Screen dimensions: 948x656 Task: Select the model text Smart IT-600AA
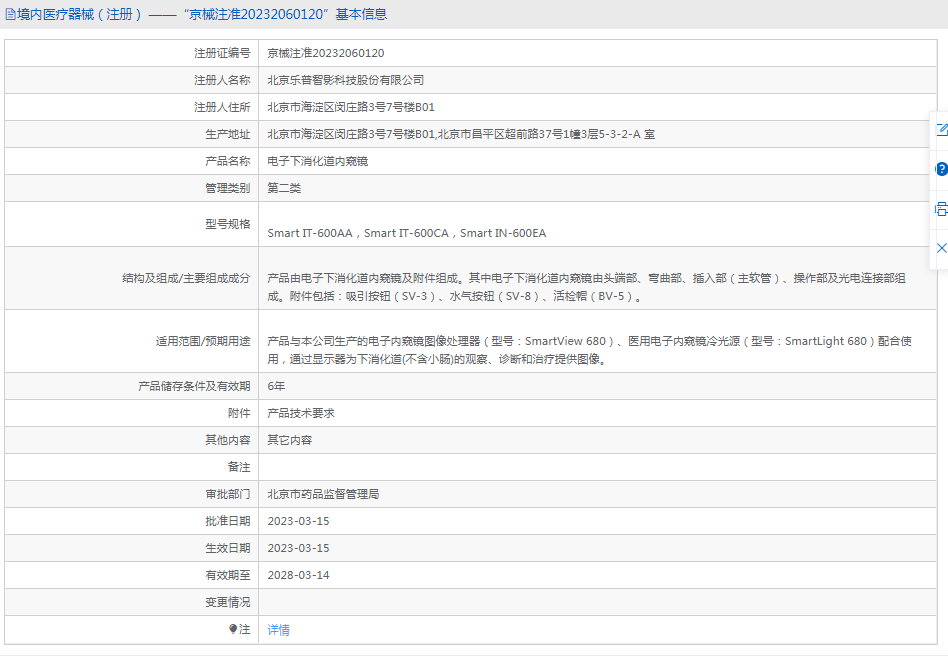pos(310,233)
